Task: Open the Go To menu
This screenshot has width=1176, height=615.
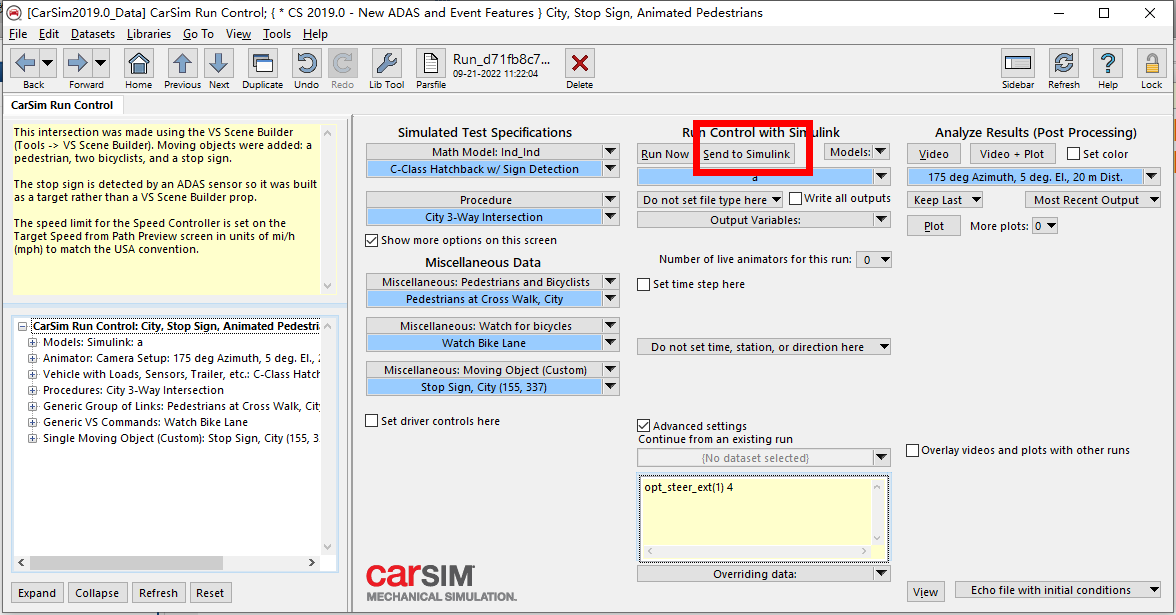Action: (x=198, y=34)
